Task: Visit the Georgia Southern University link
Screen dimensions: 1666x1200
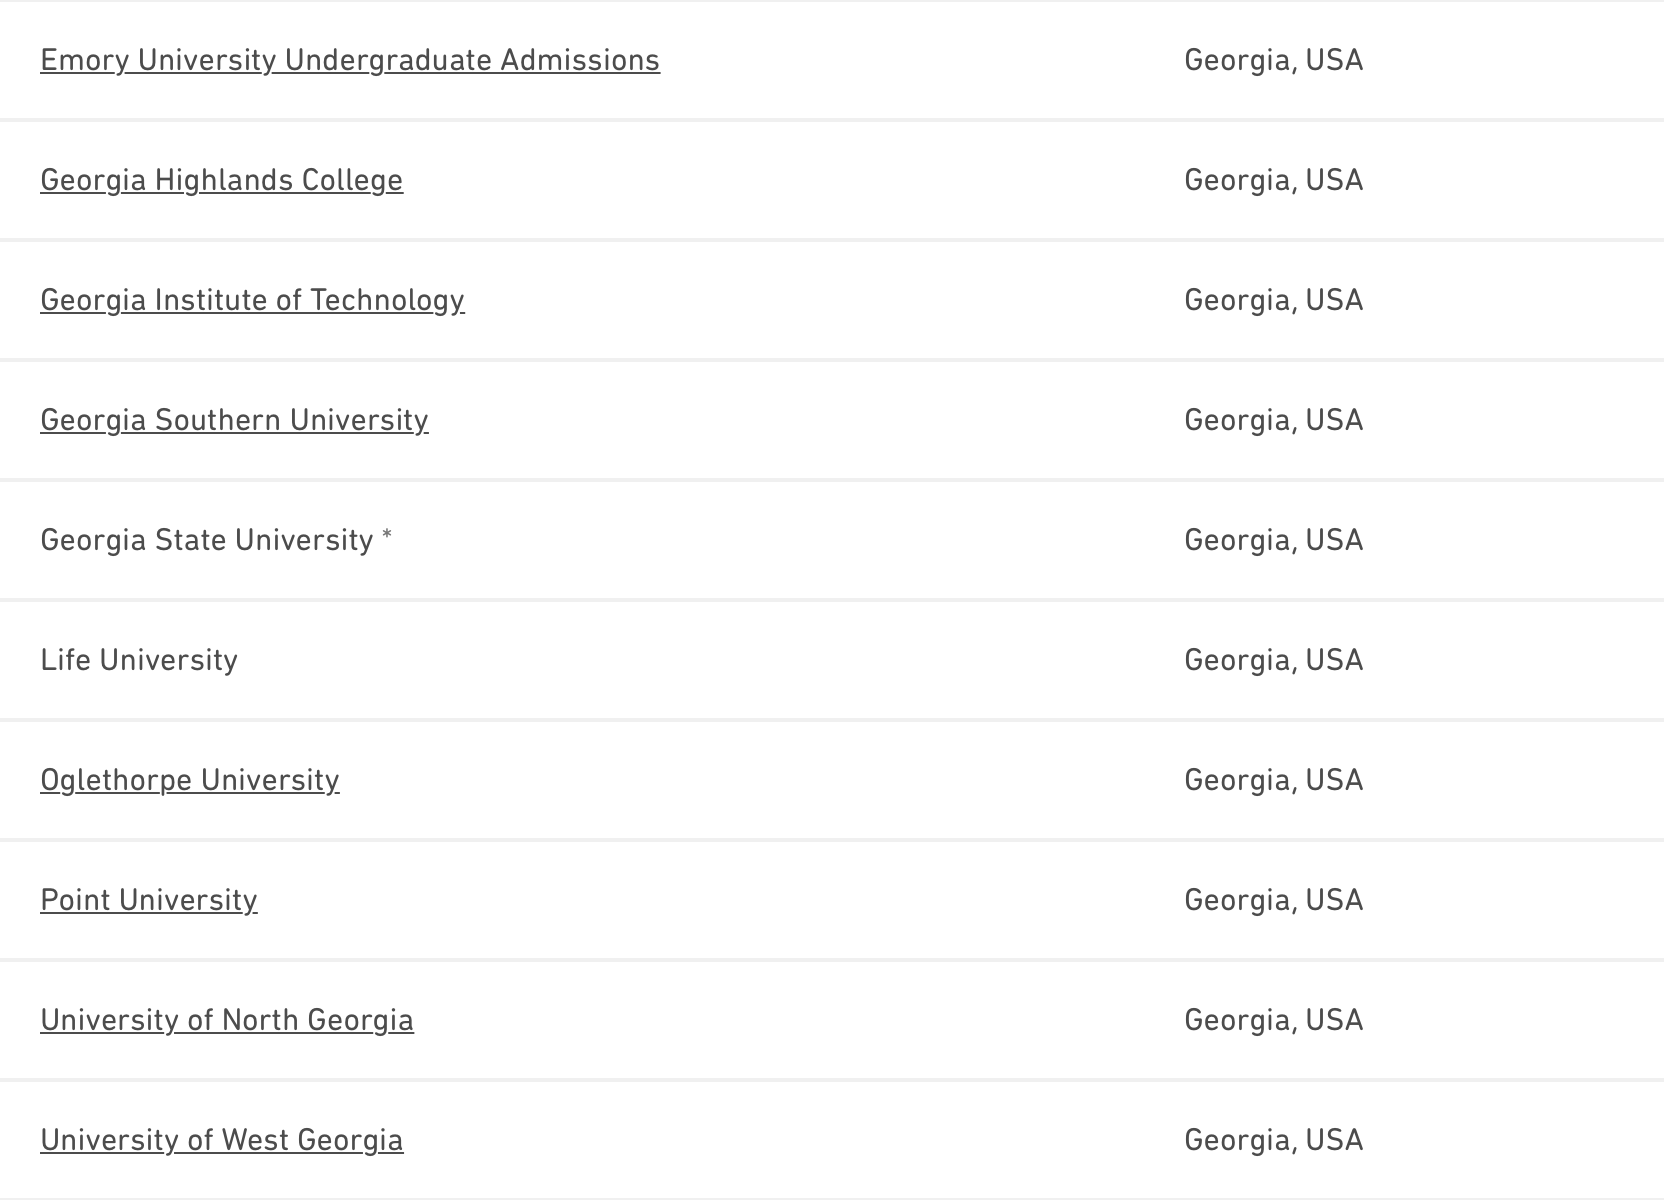Action: pyautogui.click(x=234, y=420)
